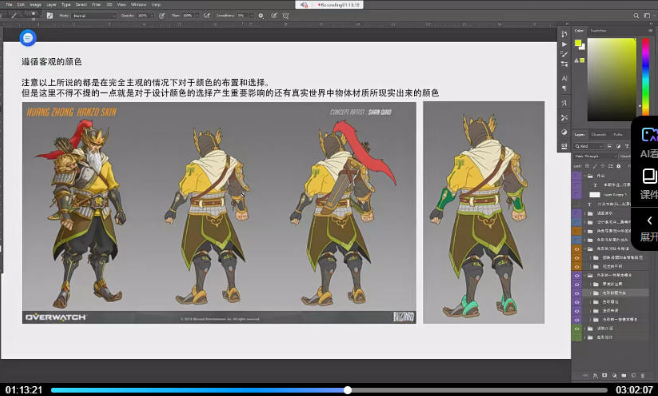Filter layers by adjustment layers icon

pyautogui.click(x=618, y=146)
